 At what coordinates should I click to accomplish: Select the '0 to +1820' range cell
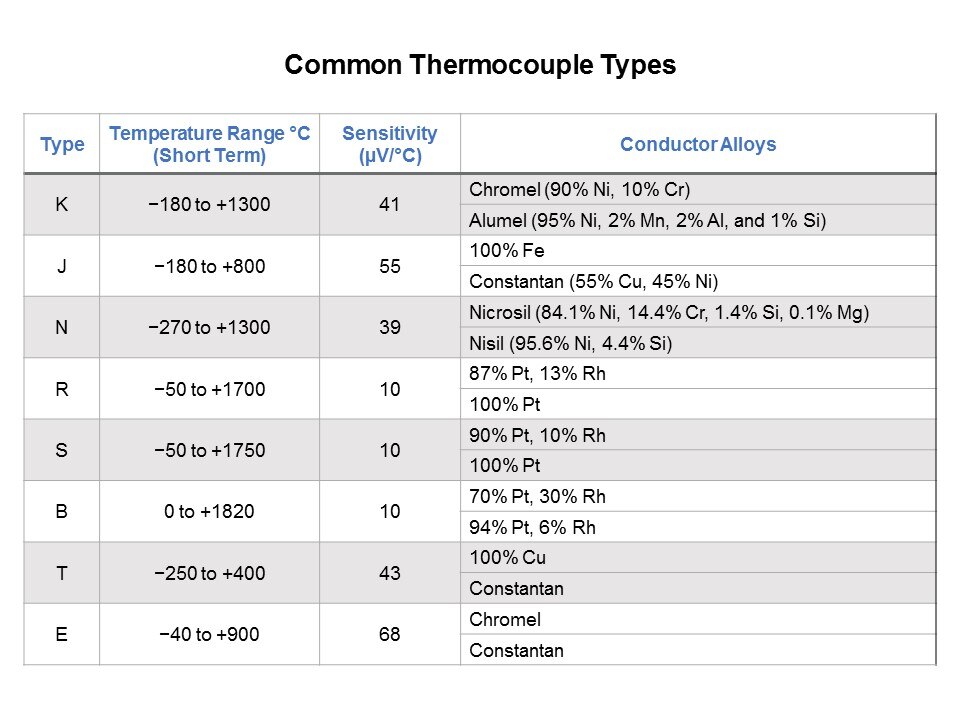click(x=210, y=512)
